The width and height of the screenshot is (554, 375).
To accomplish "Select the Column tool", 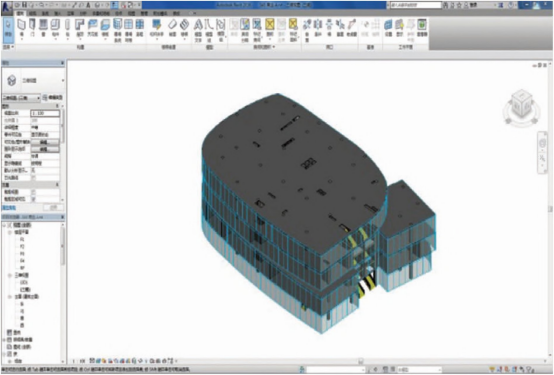I will coord(67,28).
